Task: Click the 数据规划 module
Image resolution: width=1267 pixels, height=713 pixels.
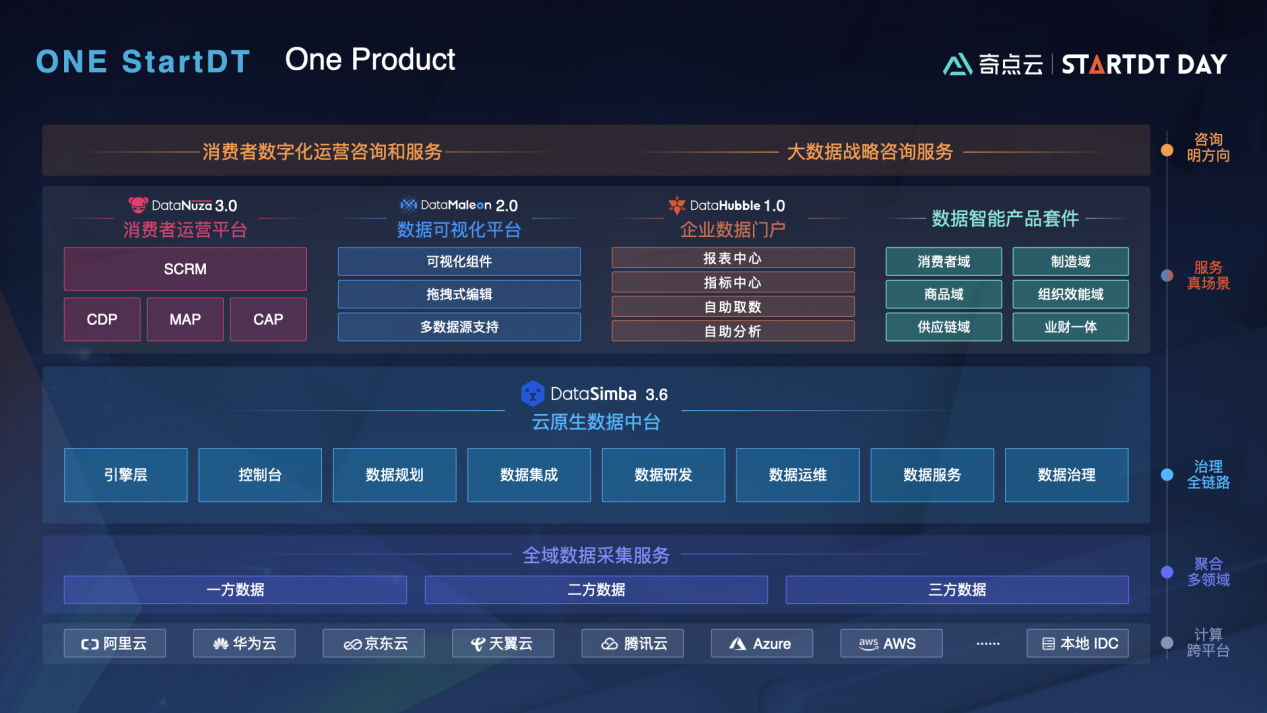Action: [394, 475]
